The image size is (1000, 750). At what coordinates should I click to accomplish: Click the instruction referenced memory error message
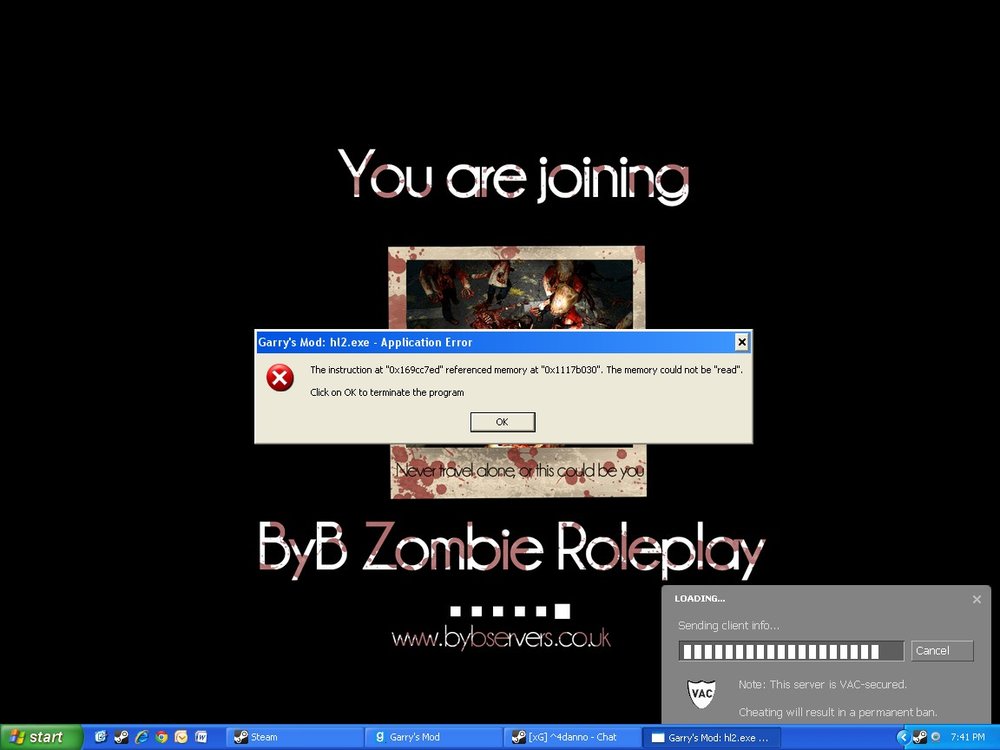(526, 370)
